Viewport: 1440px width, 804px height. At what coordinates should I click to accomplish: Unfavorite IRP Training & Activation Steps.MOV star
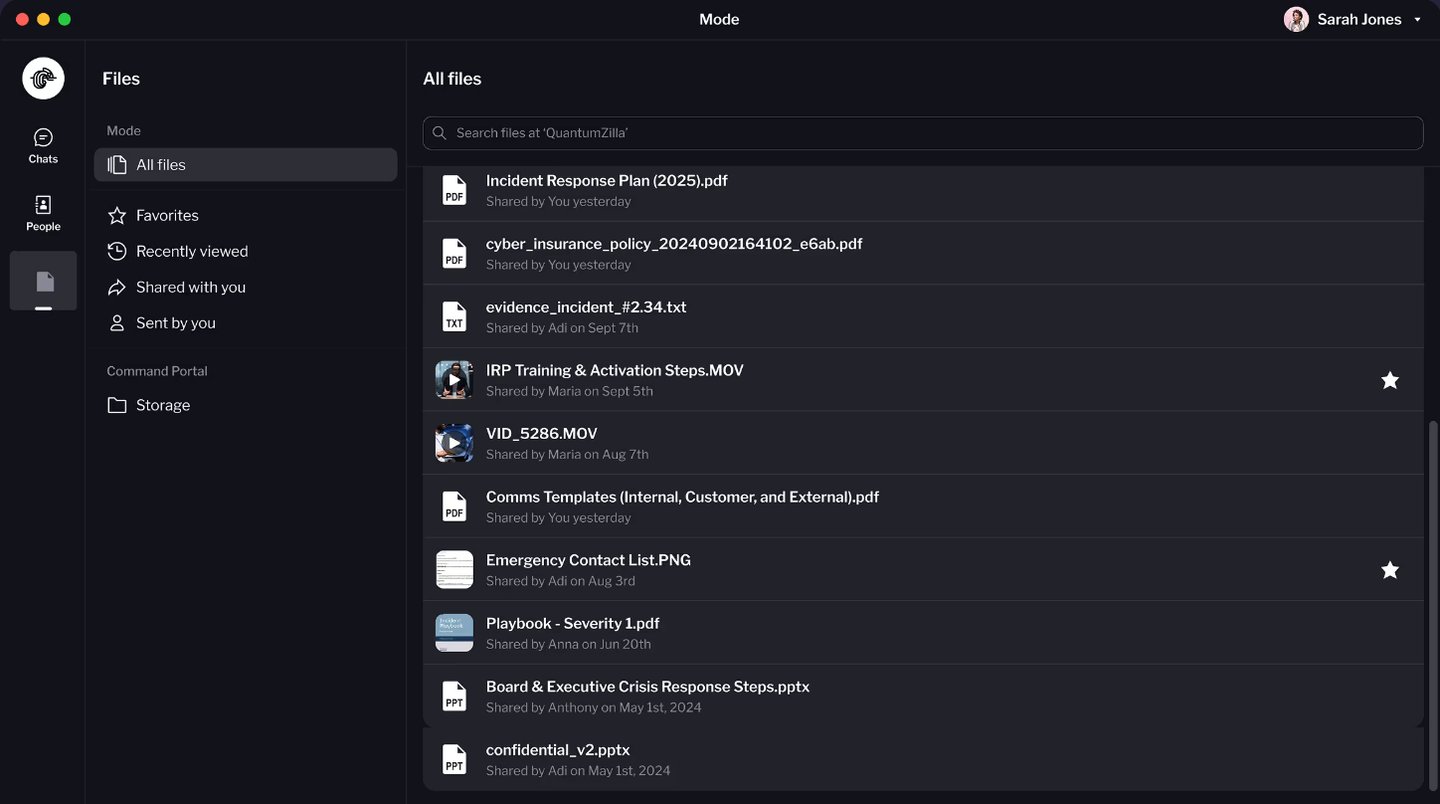(x=1389, y=380)
